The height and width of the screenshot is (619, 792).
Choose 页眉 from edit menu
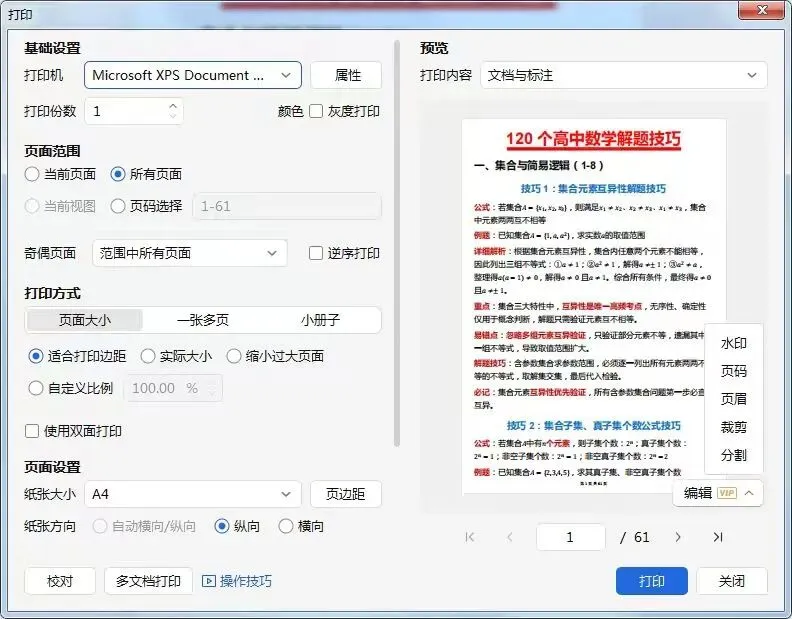(733, 399)
